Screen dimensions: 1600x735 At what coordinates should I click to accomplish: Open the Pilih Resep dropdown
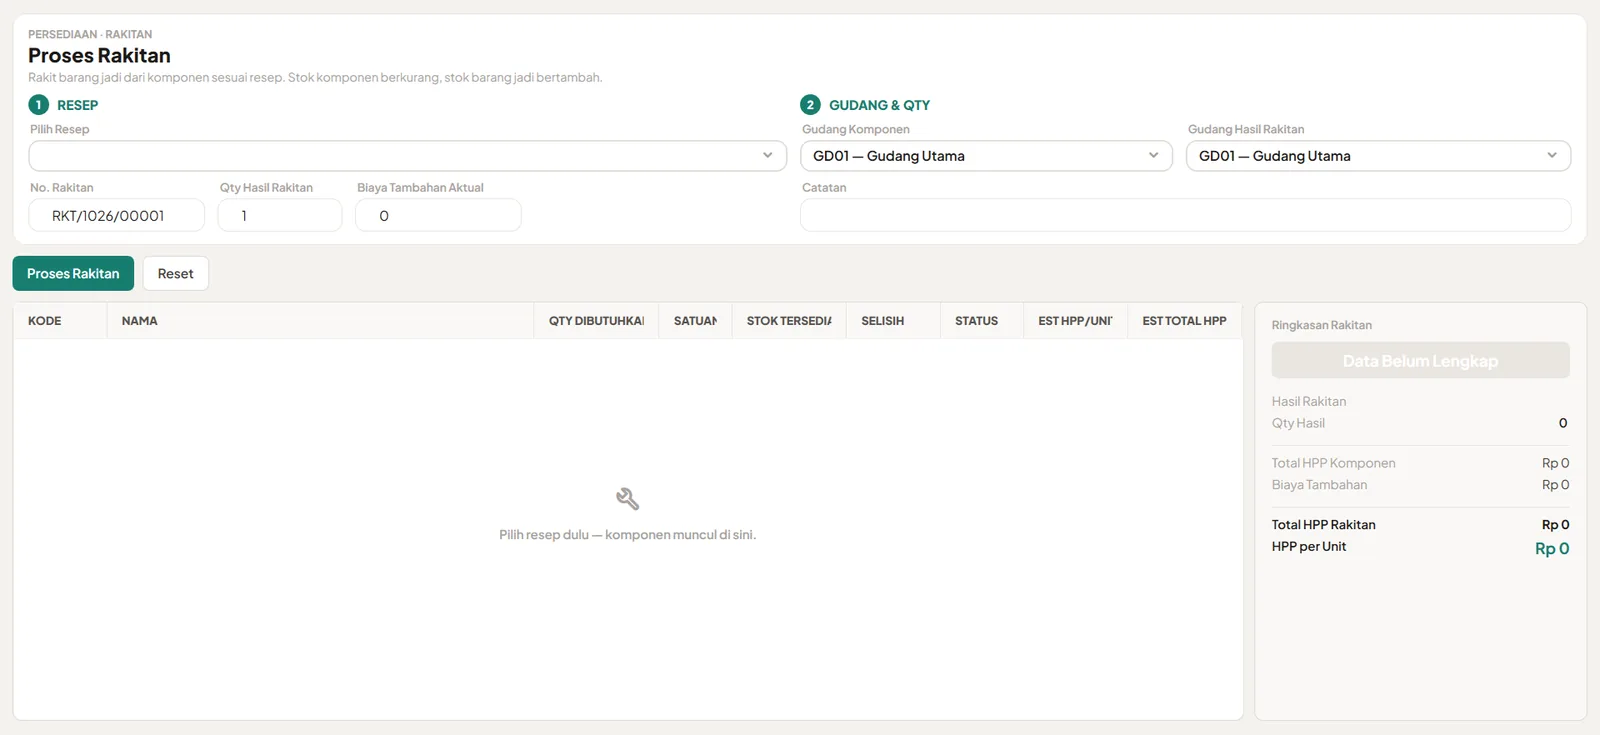click(x=408, y=156)
